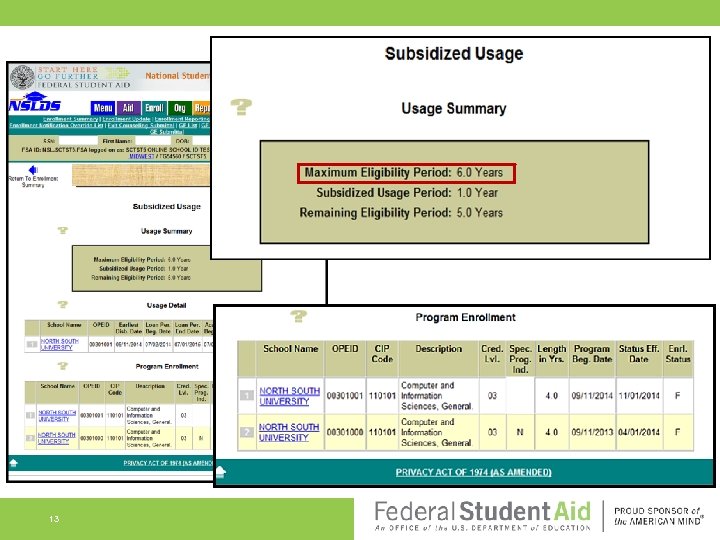Screen dimensions: 720x540
Task: Open the Enrollment Update link
Action: (126, 119)
